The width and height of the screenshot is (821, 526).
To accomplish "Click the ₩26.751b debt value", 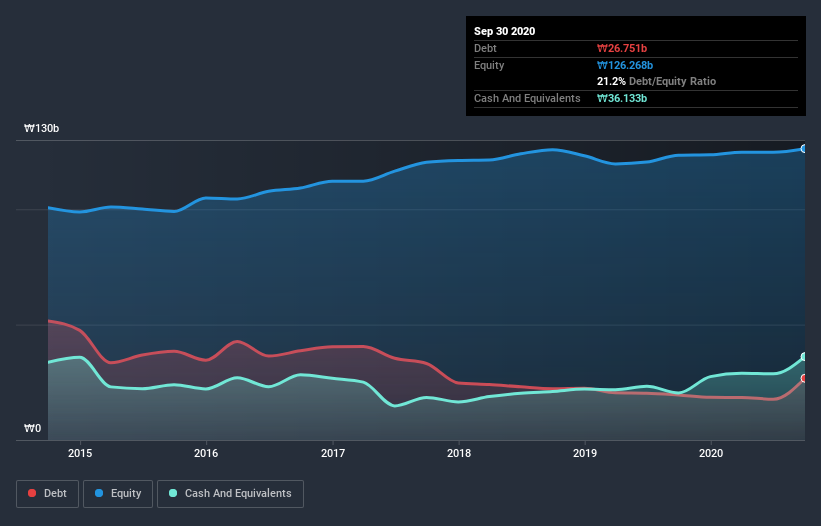I will pos(622,48).
